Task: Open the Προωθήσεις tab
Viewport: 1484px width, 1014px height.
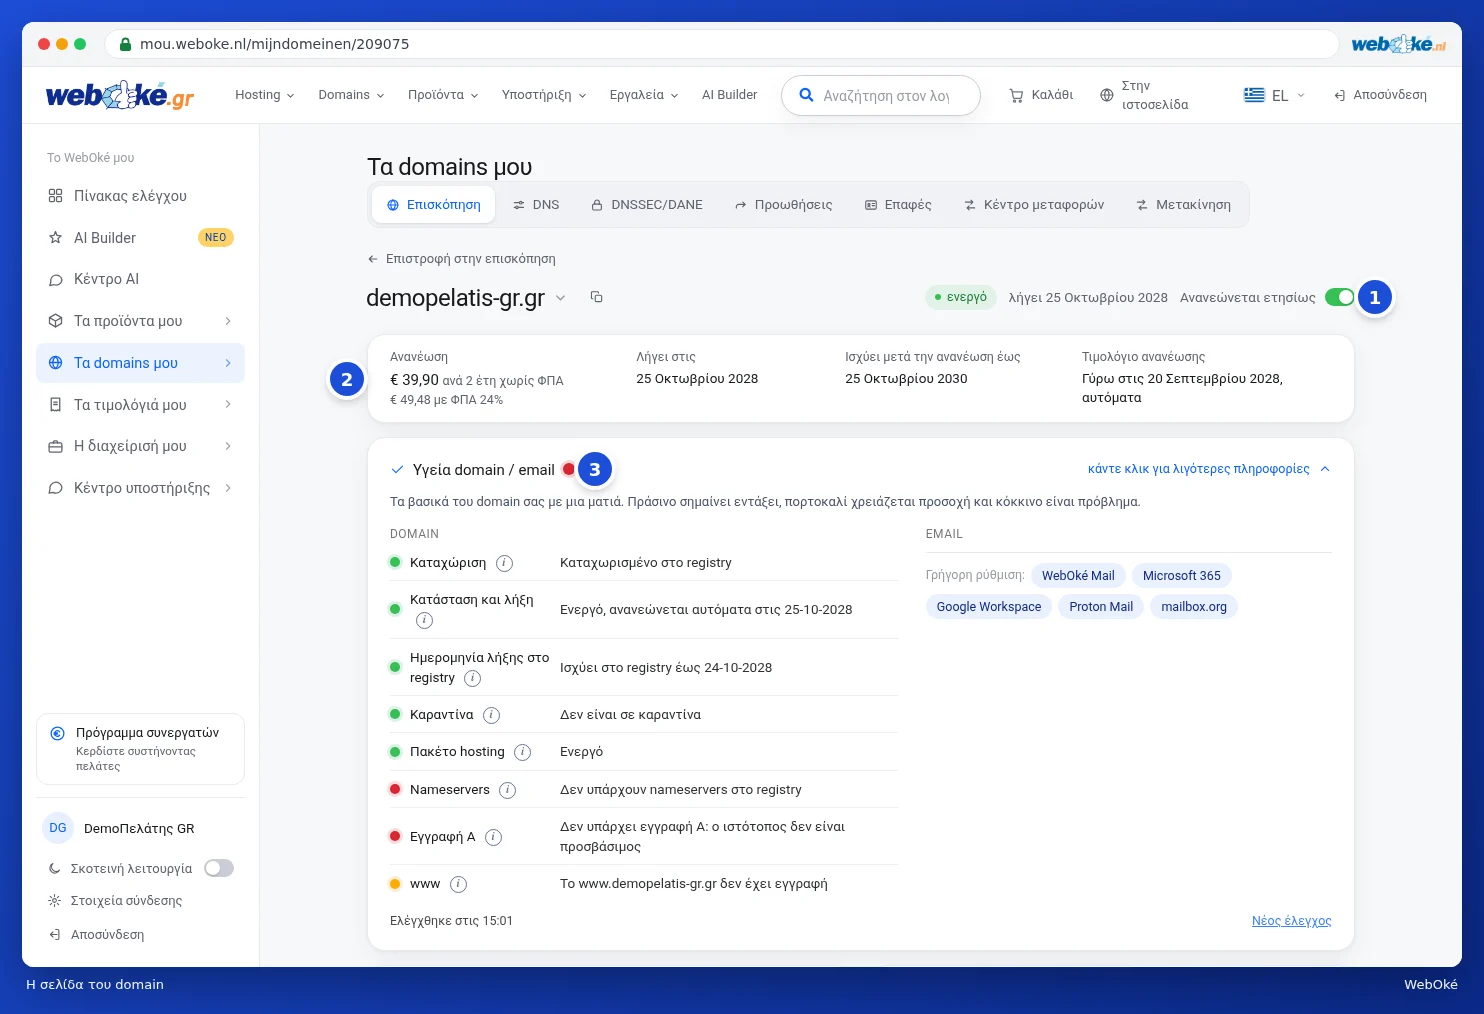Action: 783,205
